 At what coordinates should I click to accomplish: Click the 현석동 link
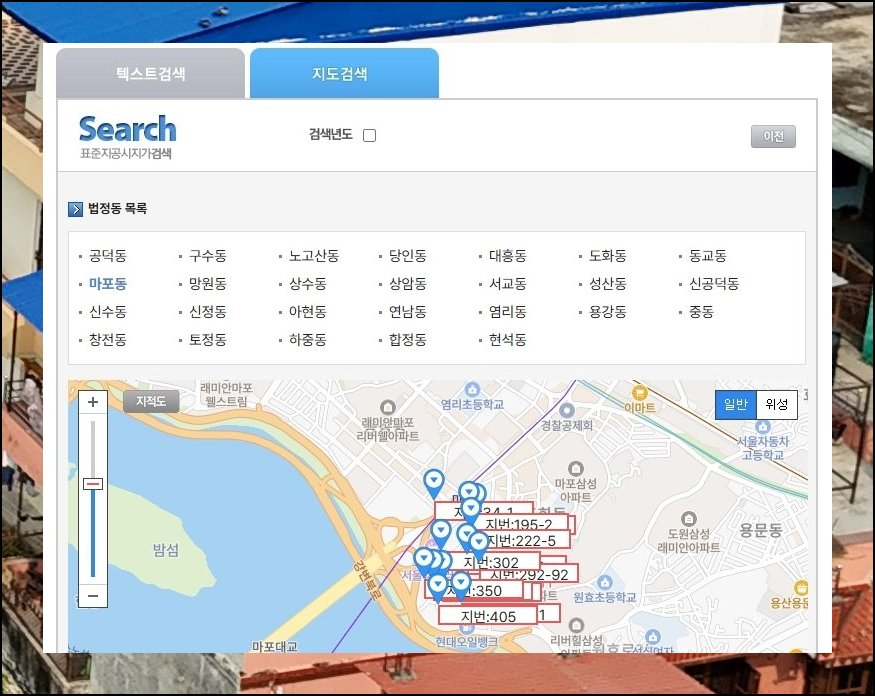507,340
